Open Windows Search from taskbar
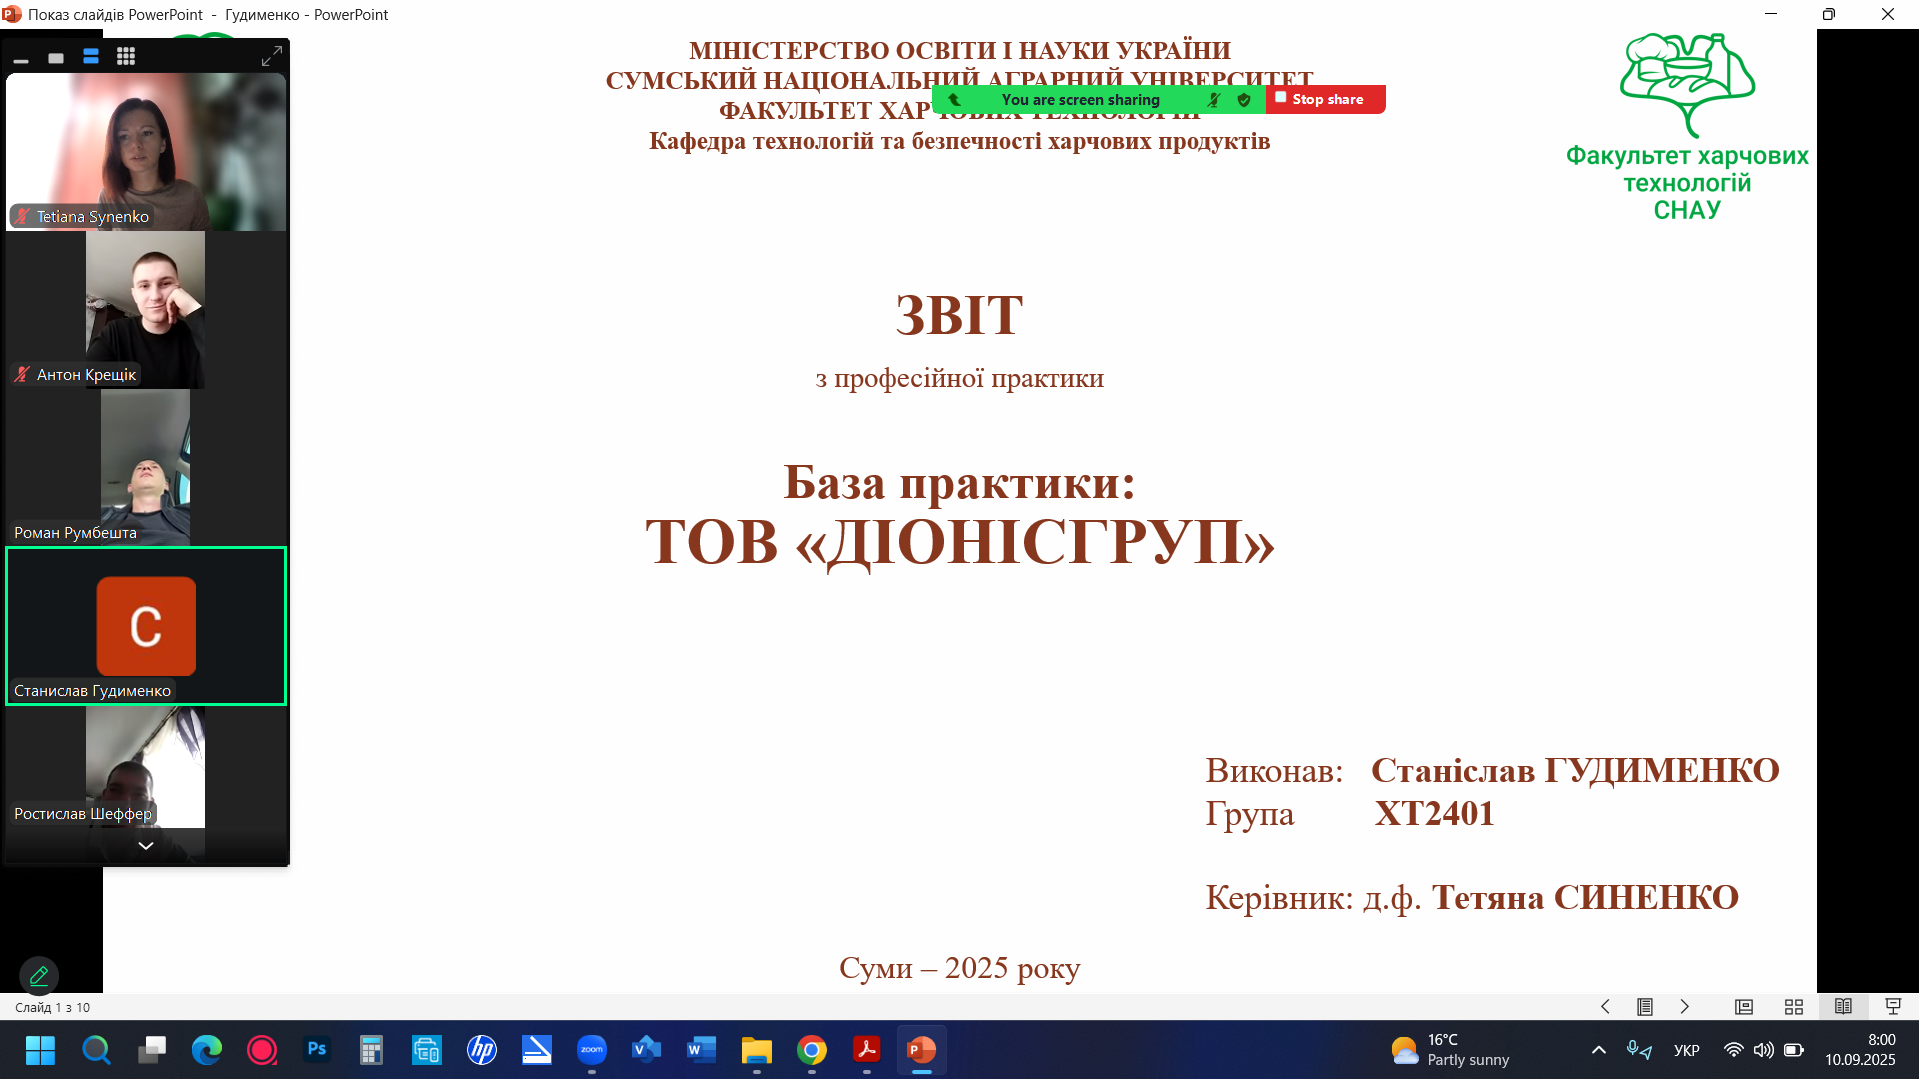Viewport: 1919px width, 1079px height. click(x=96, y=1050)
